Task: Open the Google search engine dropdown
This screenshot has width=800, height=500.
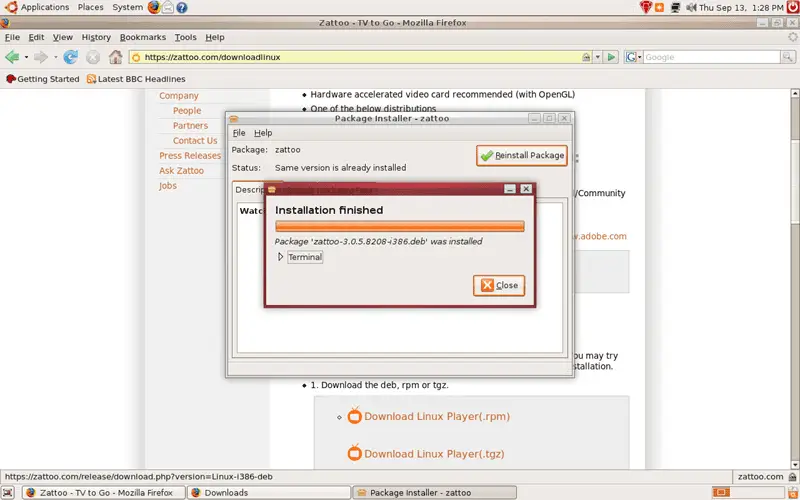Action: pyautogui.click(x=633, y=57)
